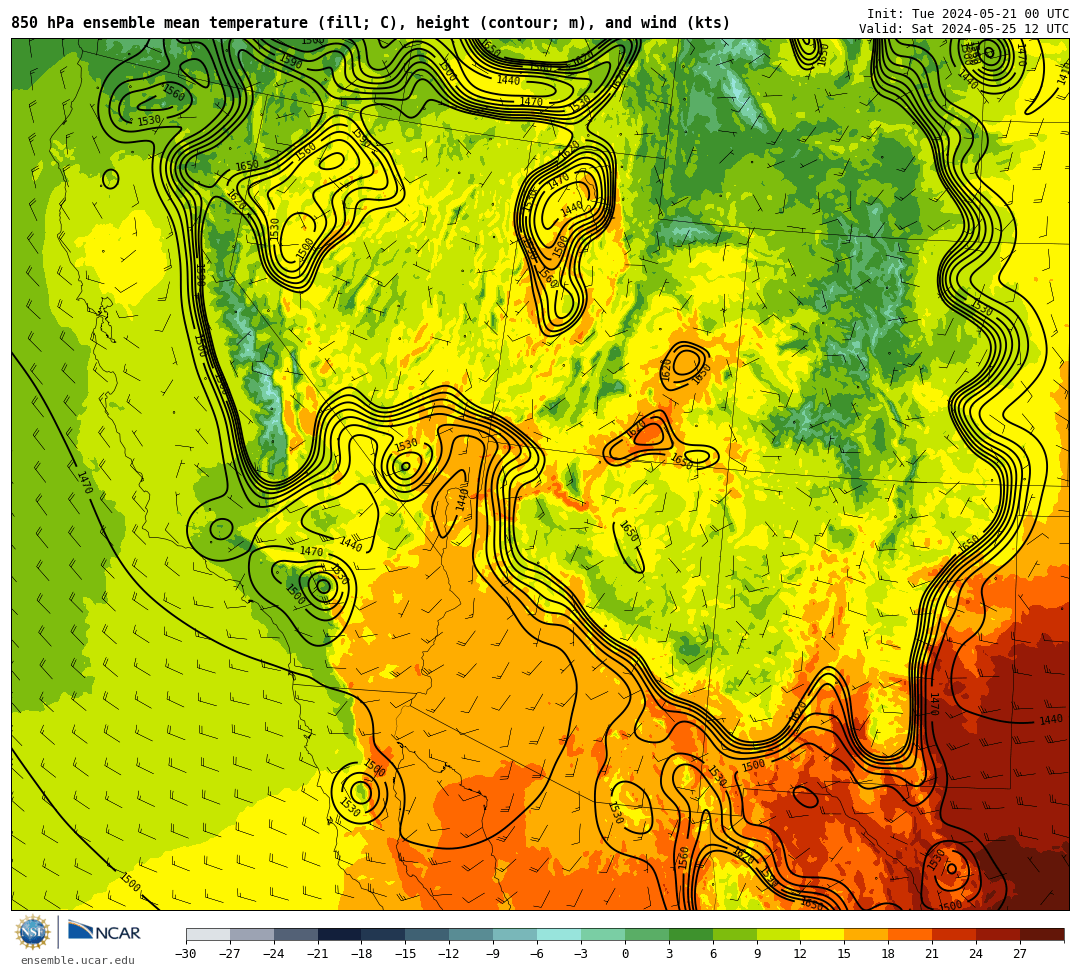Viewport: 1080px width, 973px height.
Task: Click the −9 colorbar tick label
Action: pos(493,954)
